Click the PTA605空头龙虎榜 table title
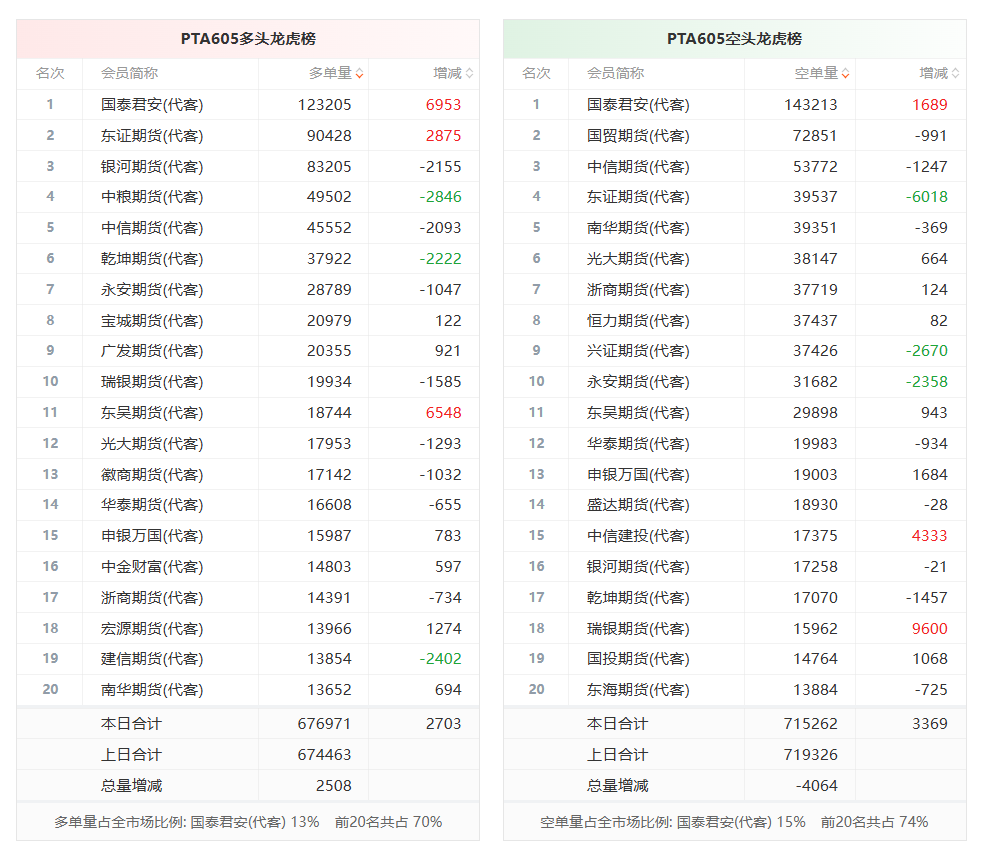Screen dimensions: 982x856 click(734, 39)
